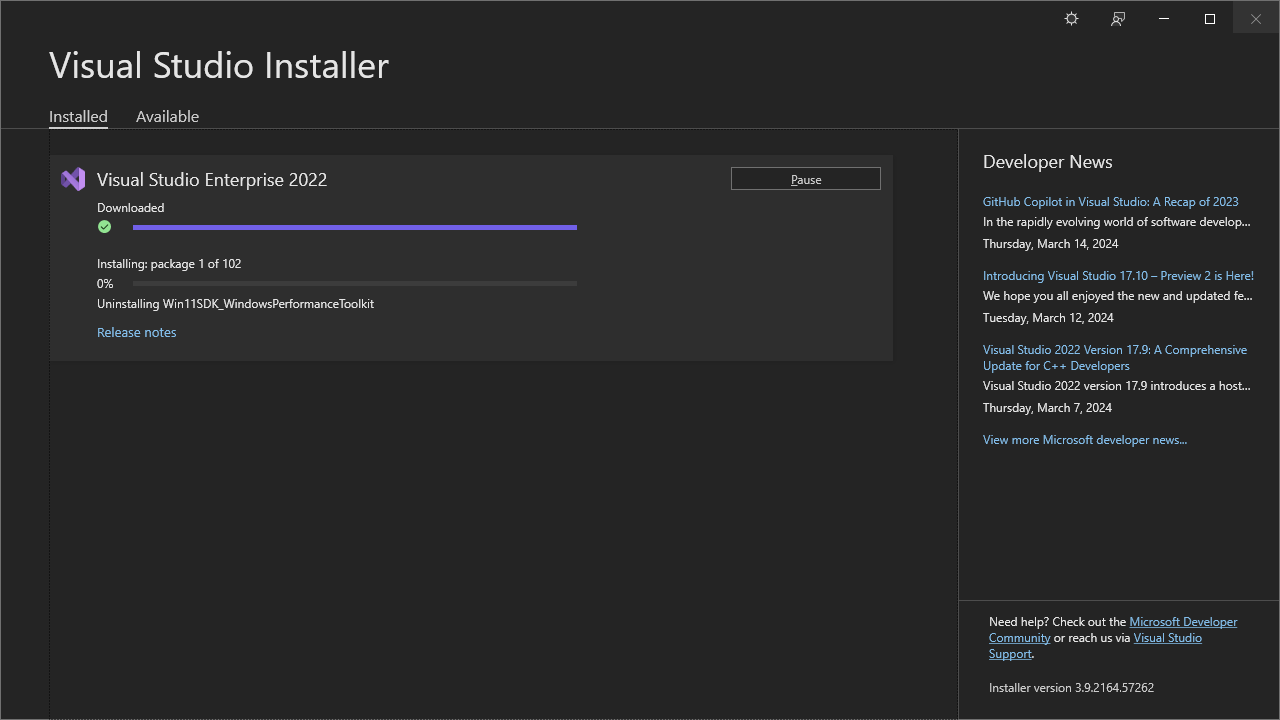Click the Downloaded progress bar
Screen dimensions: 1280x720
pyautogui.click(x=355, y=227)
